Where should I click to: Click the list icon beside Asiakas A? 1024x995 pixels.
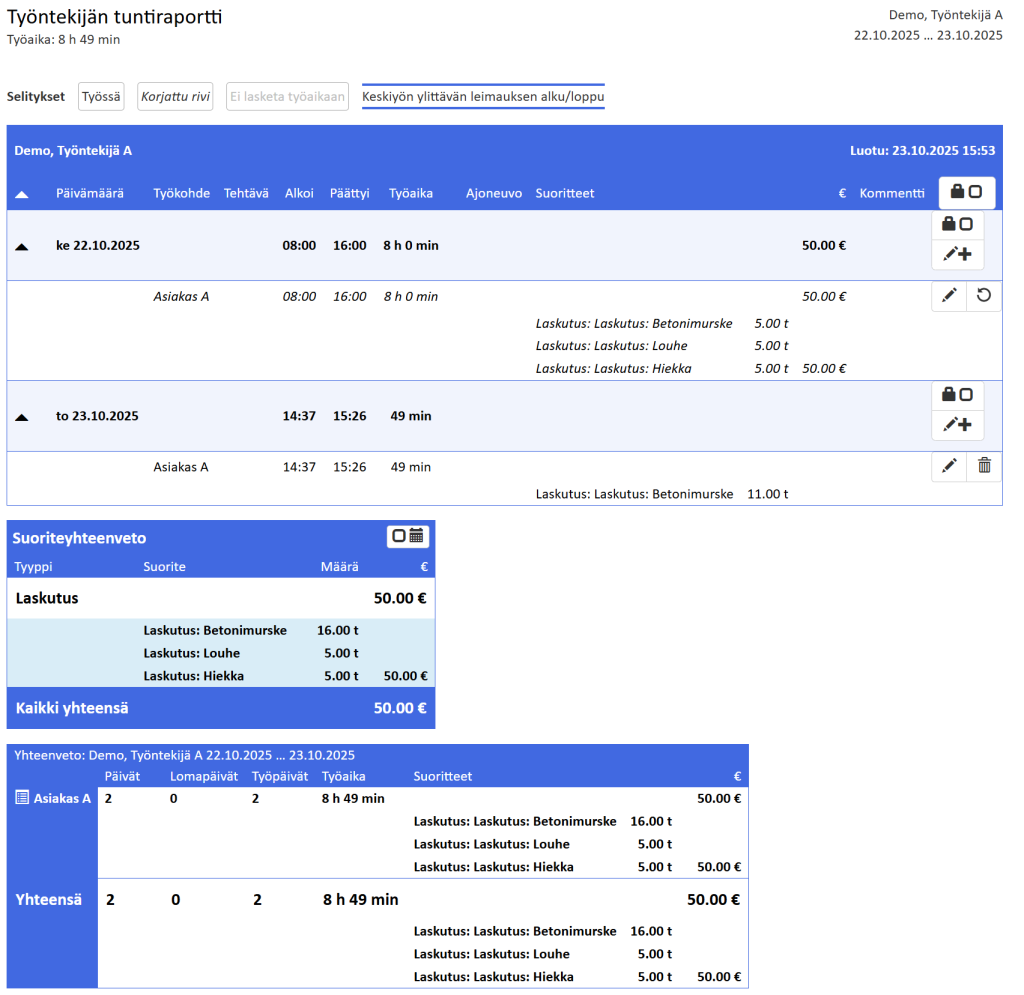click(x=22, y=798)
